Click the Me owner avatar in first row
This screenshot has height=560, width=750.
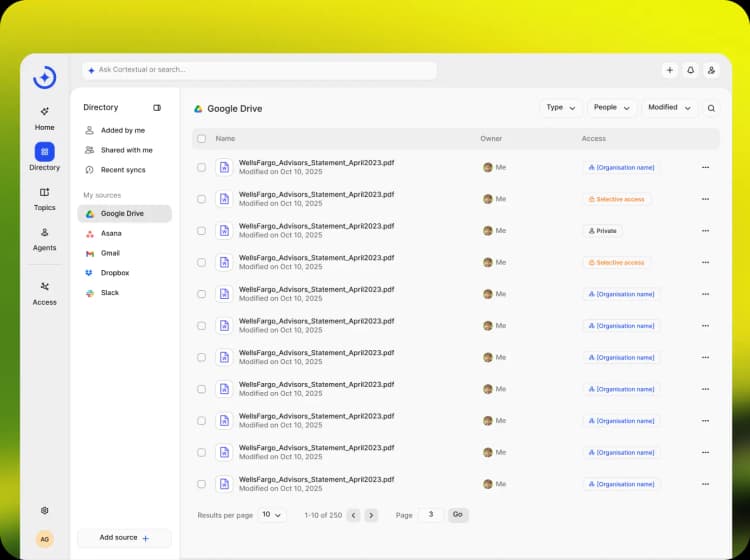pos(488,167)
